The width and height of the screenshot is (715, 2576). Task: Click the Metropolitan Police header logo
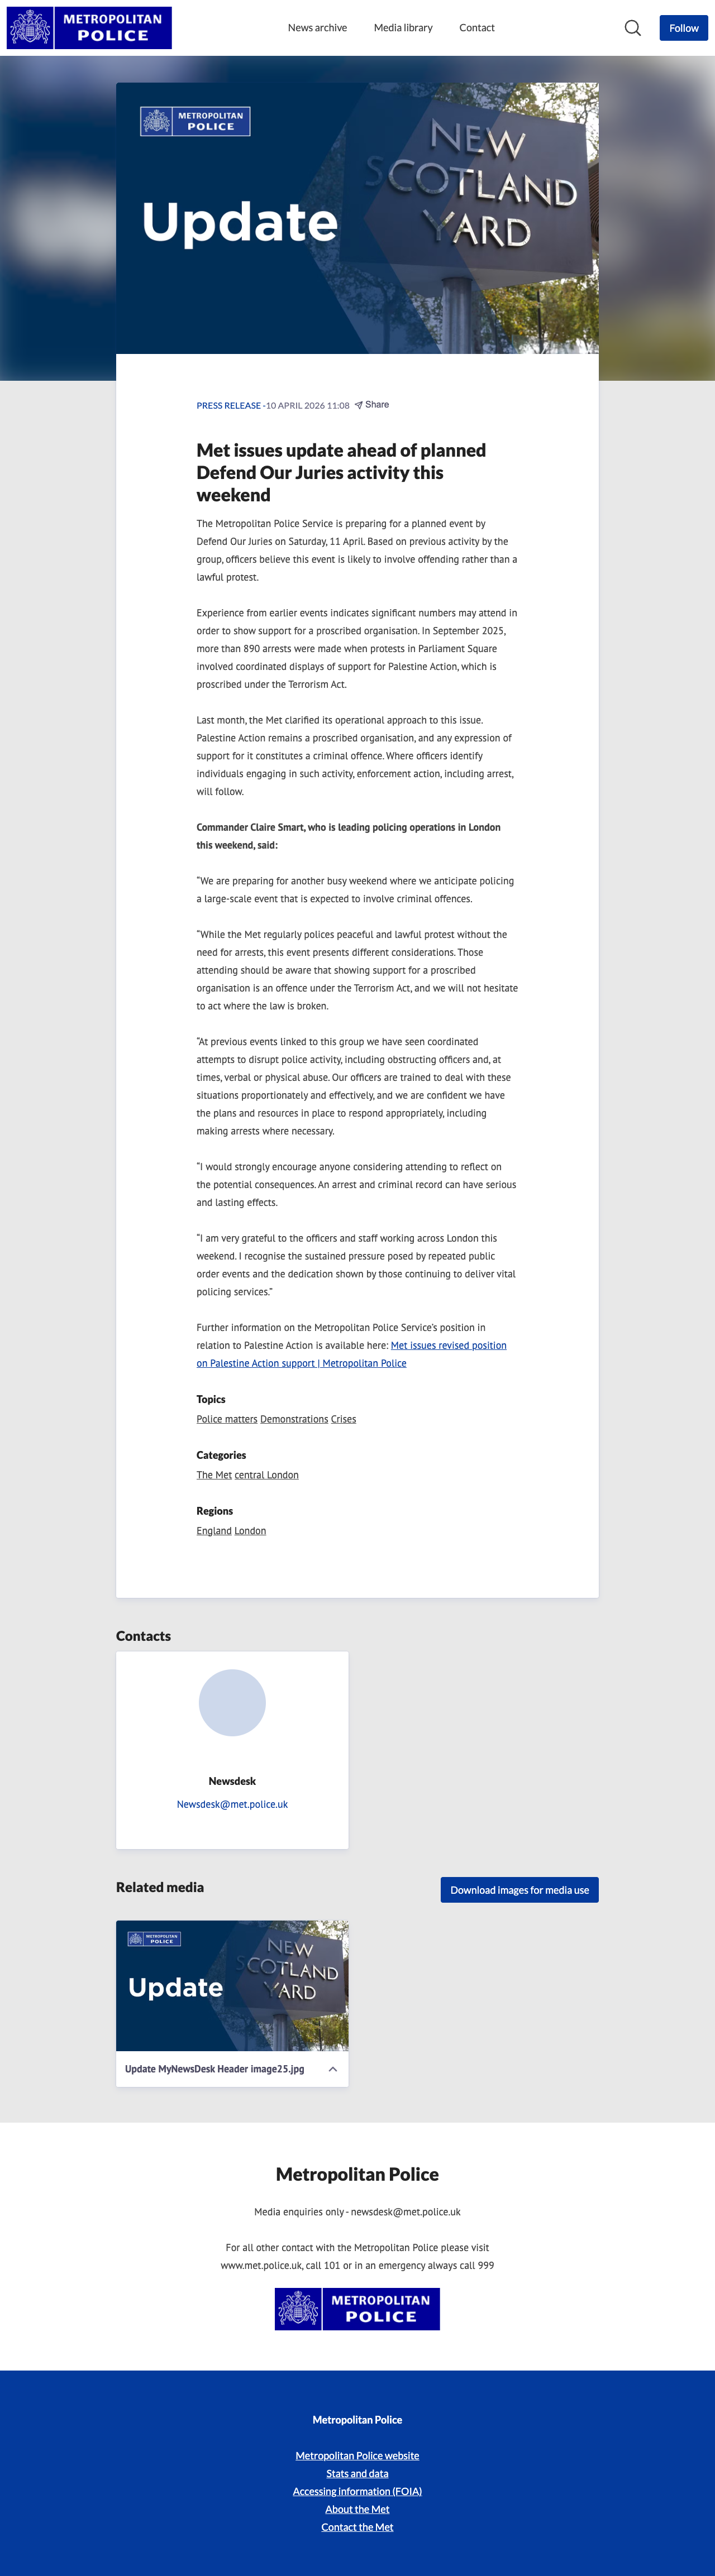tap(89, 28)
